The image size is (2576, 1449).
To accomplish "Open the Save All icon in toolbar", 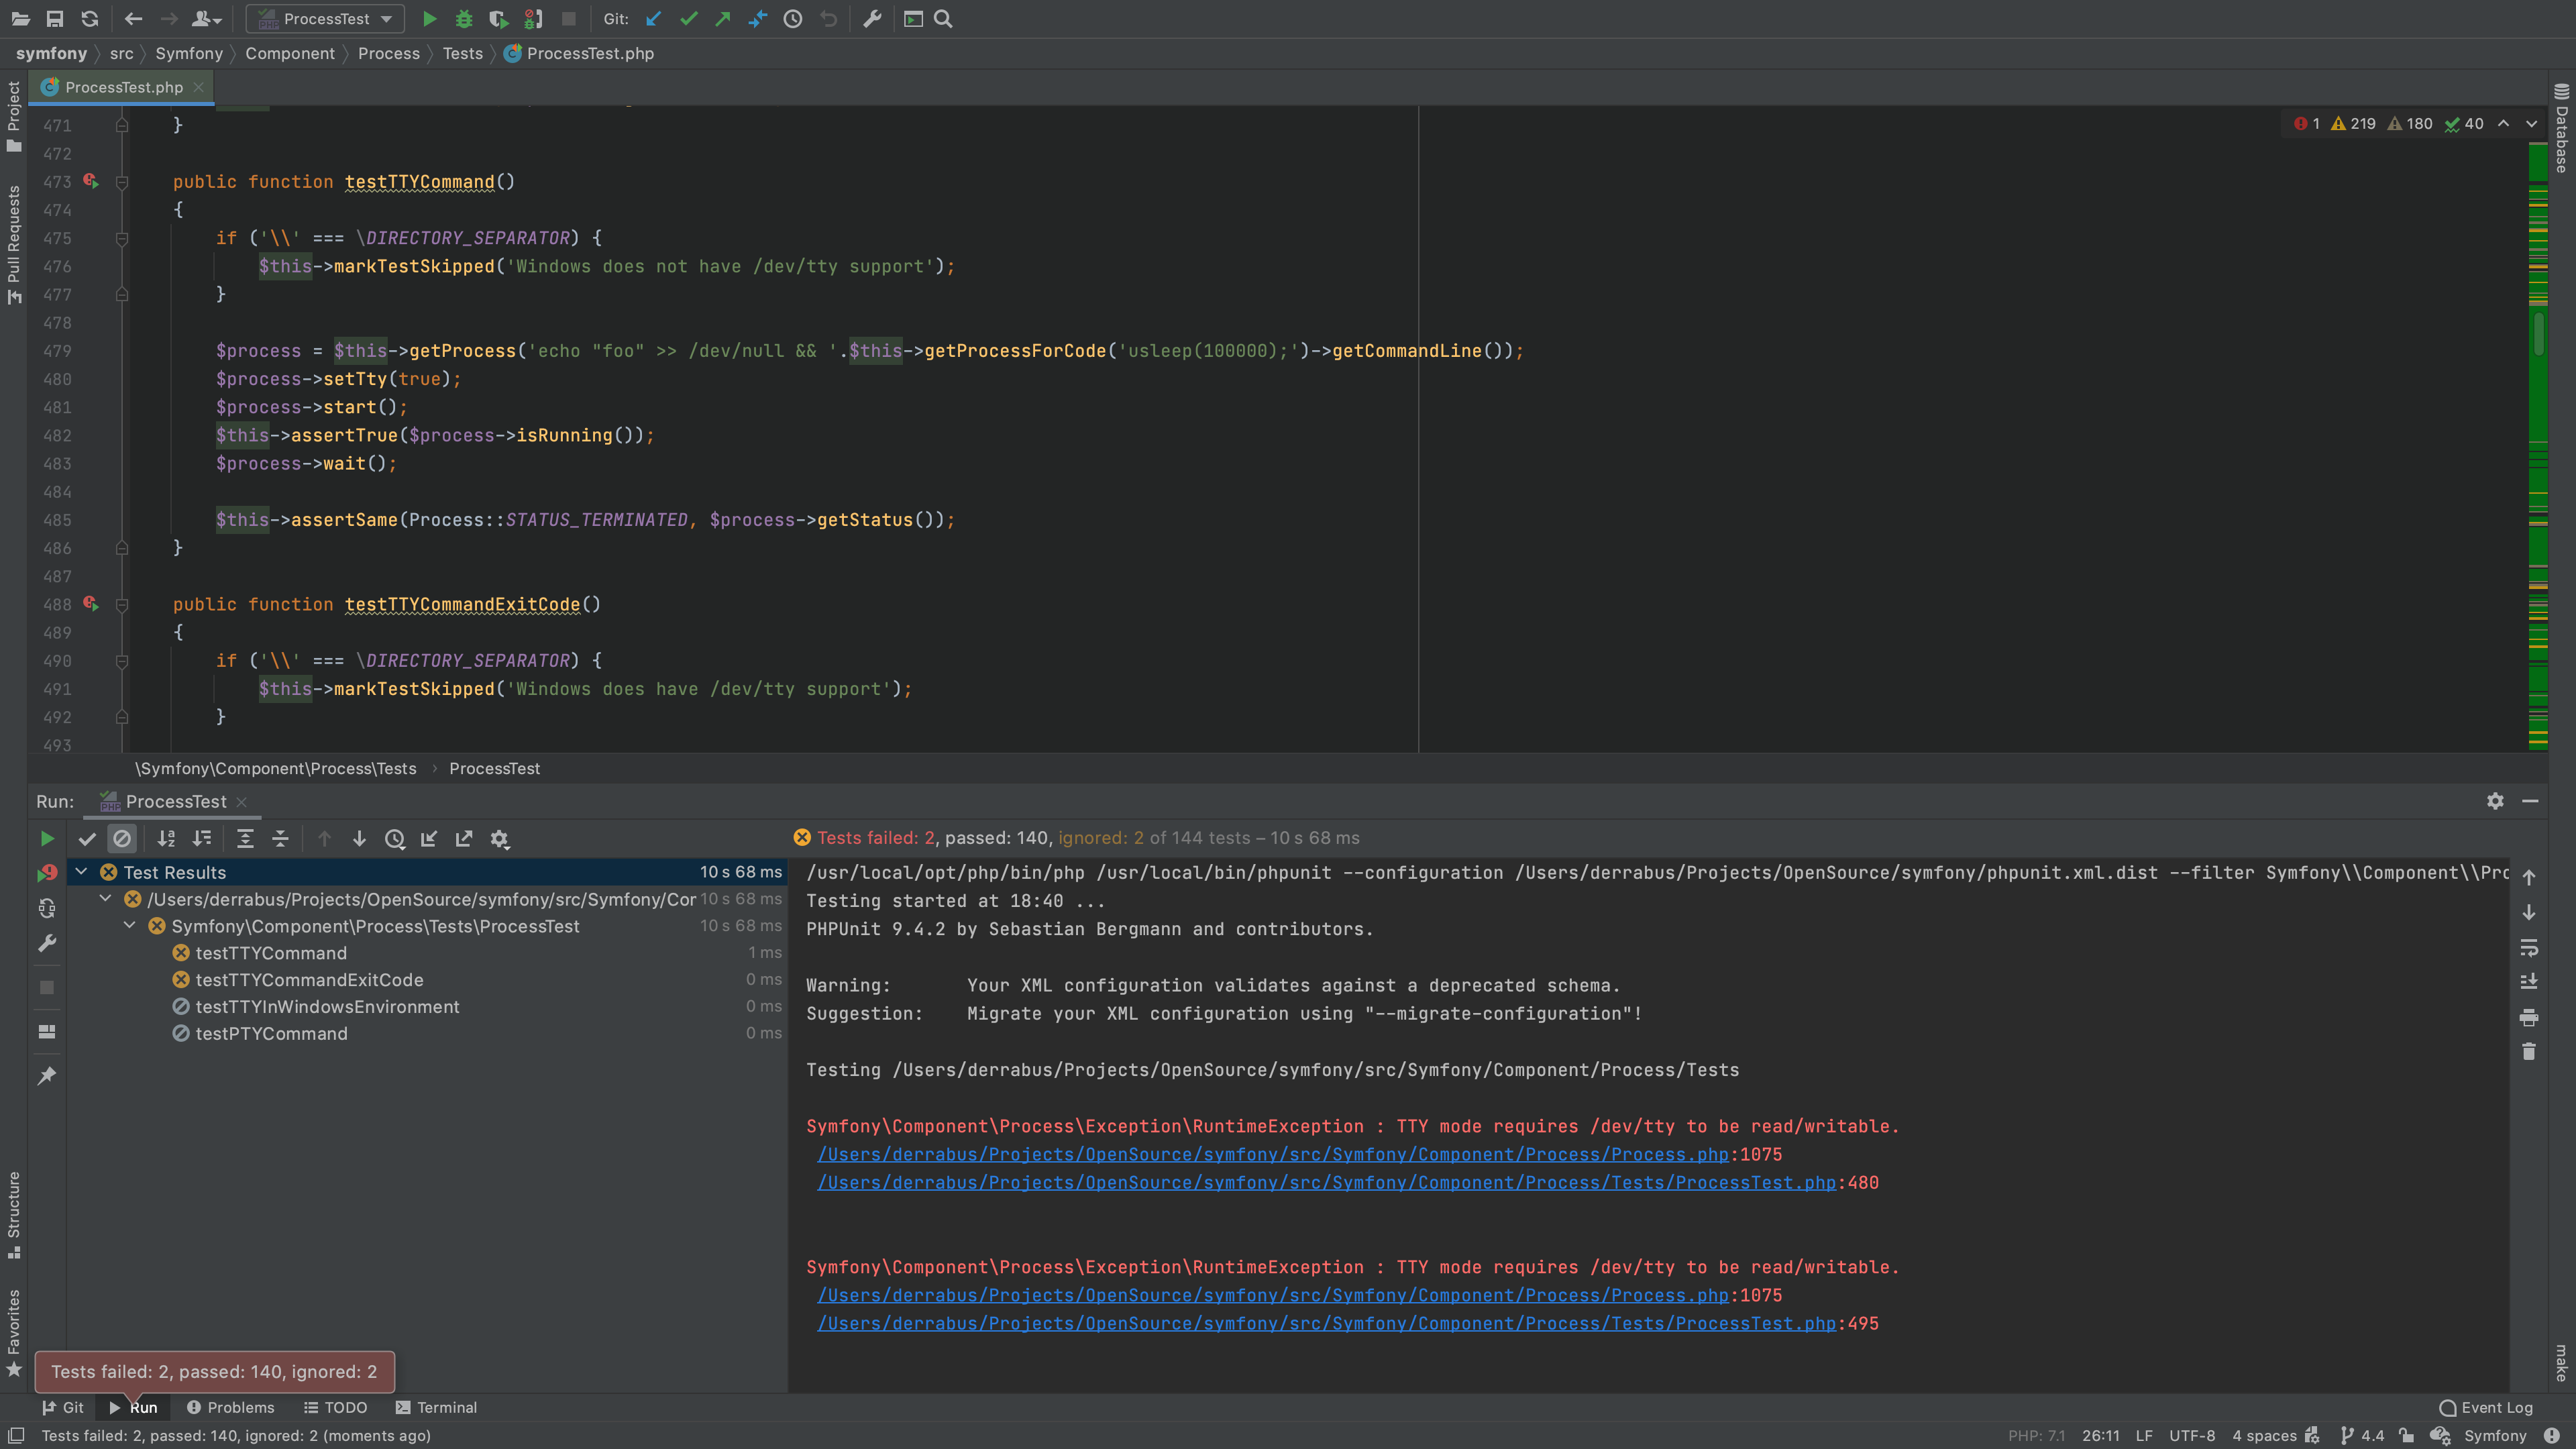I will [55, 19].
